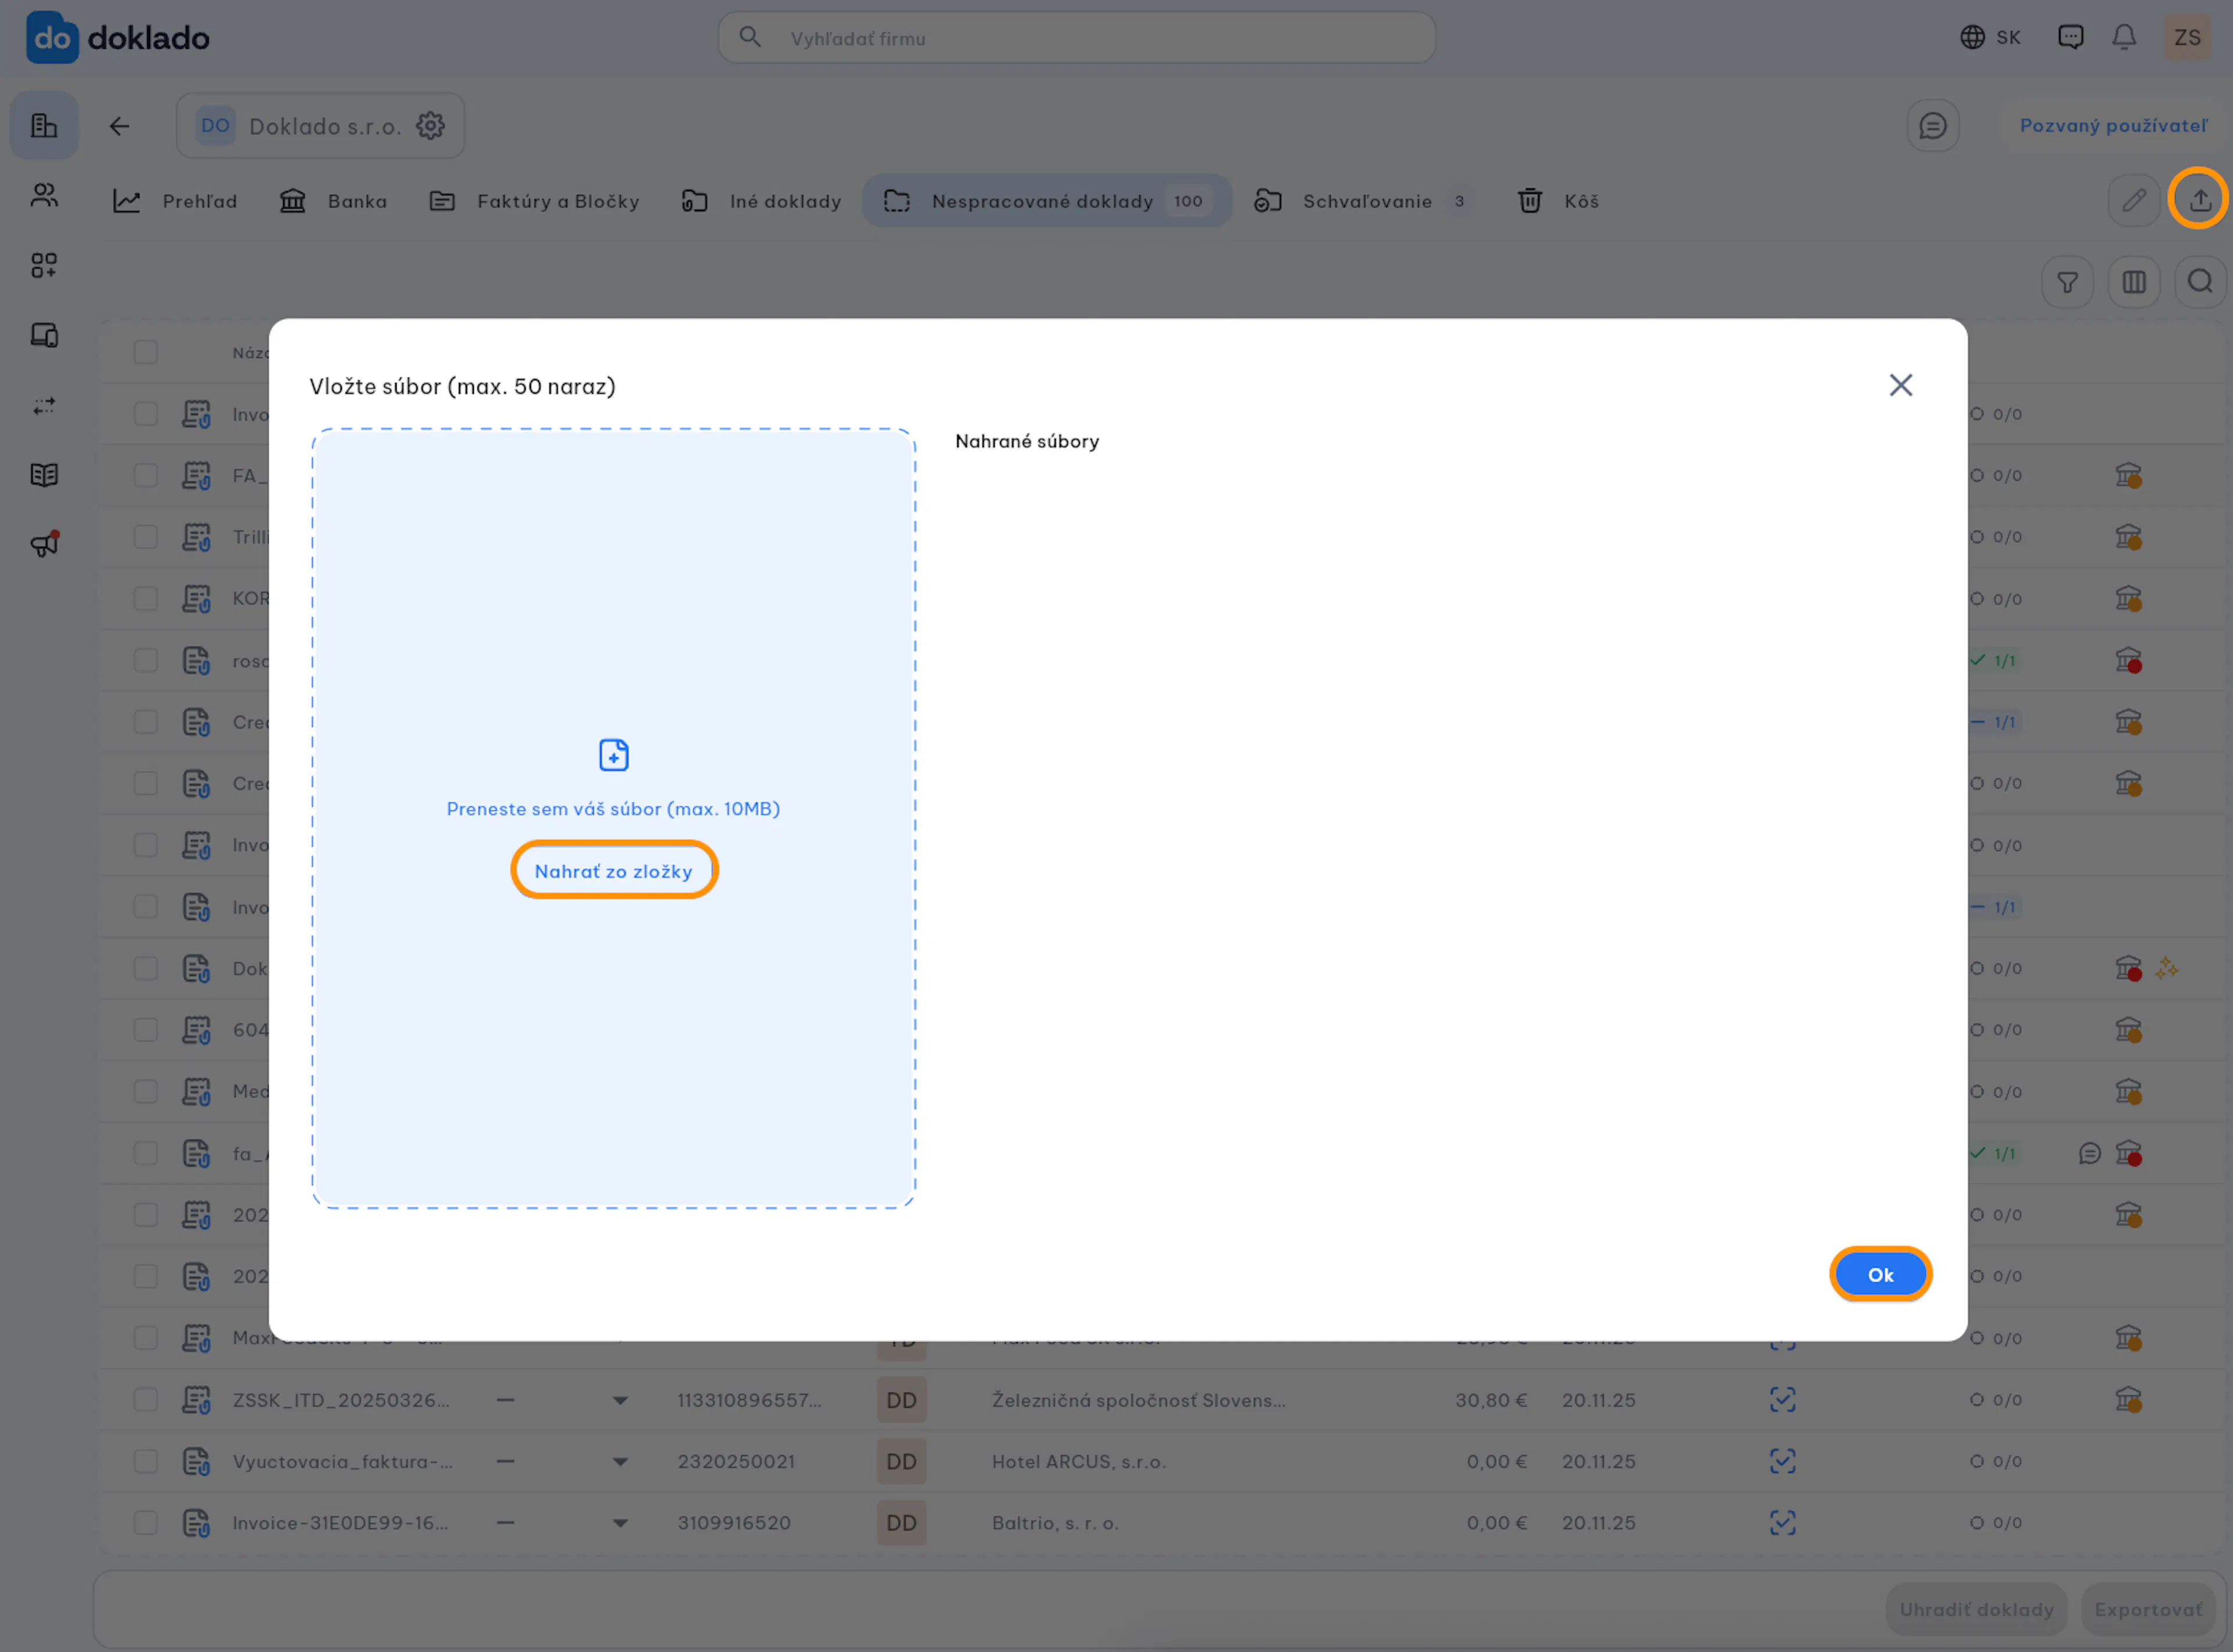Screen dimensions: 2233x1652
Task: Switch to Nespracované doklady tab
Action: point(1047,201)
